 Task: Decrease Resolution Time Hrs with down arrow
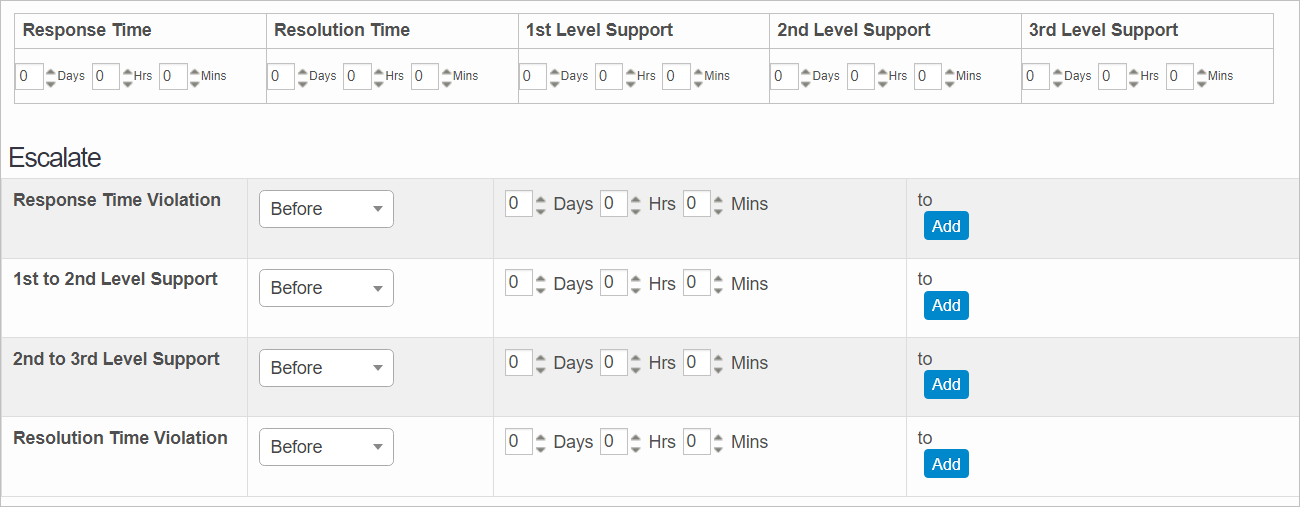point(378,82)
